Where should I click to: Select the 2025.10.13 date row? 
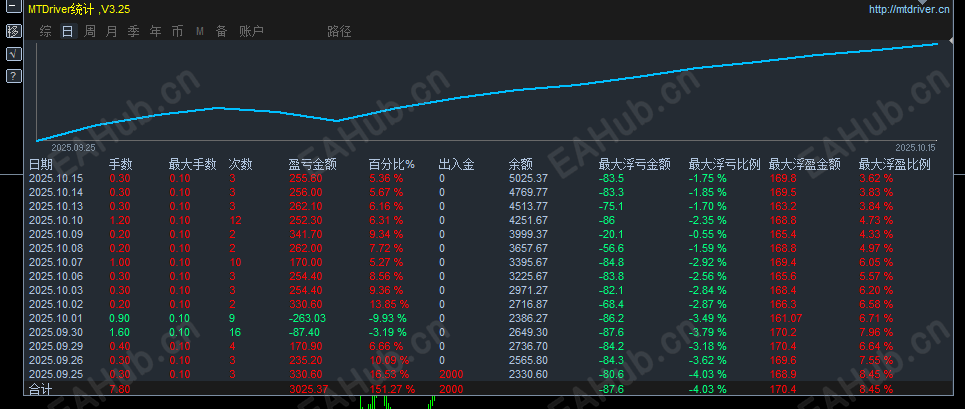(x=56, y=206)
